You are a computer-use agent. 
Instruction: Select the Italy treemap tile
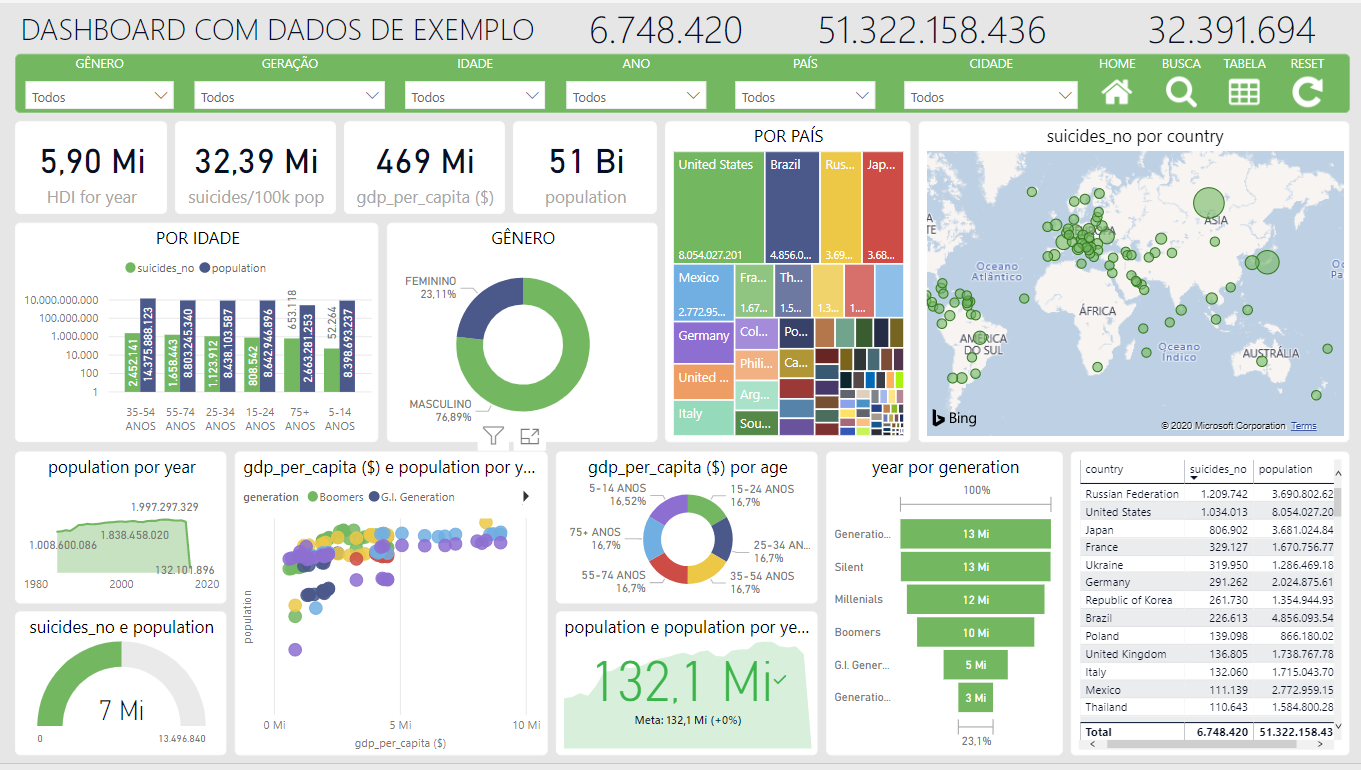[704, 418]
